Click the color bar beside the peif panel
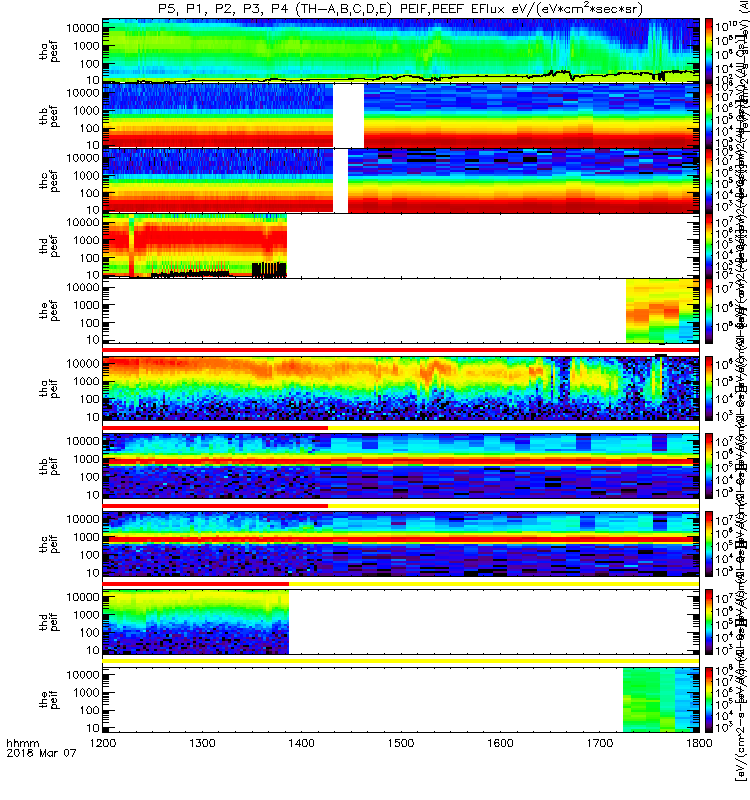This screenshot has height=800, width=750. [709, 699]
